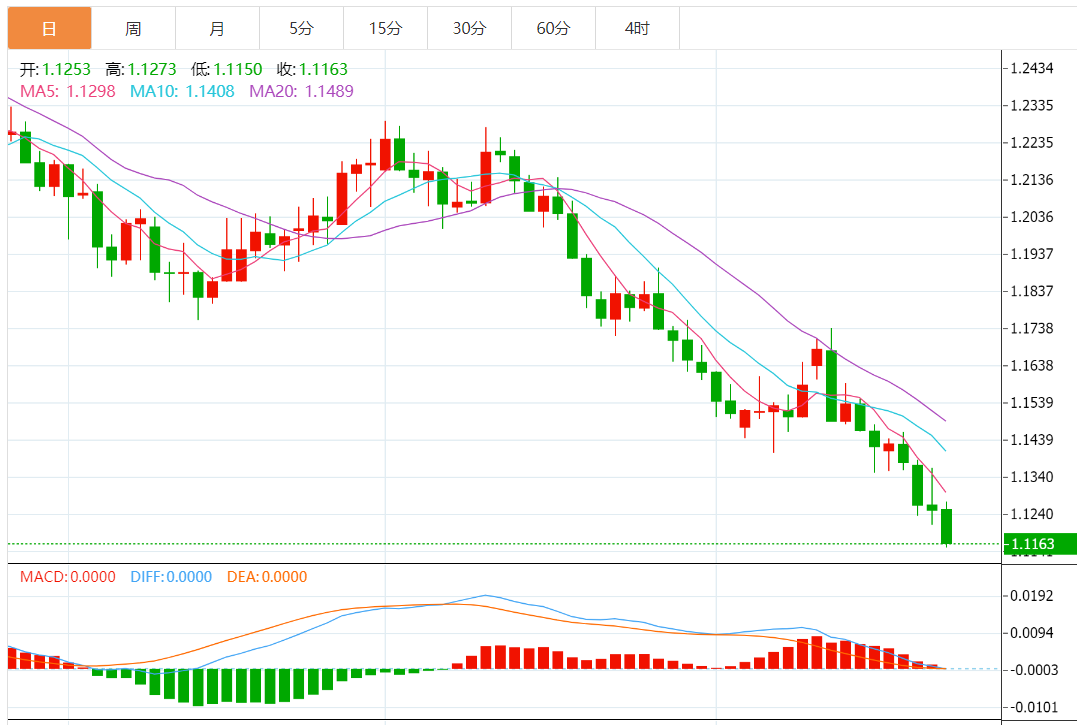Click the 1.1638 price axis label
The width and height of the screenshot is (1077, 725).
1032,365
